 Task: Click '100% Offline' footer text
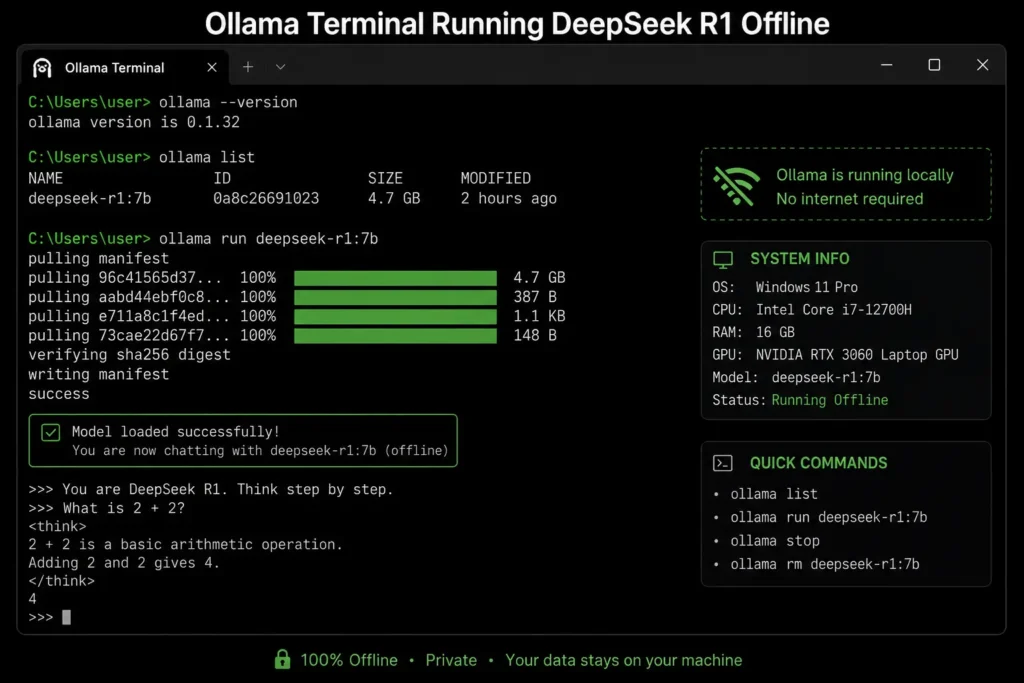(x=349, y=660)
